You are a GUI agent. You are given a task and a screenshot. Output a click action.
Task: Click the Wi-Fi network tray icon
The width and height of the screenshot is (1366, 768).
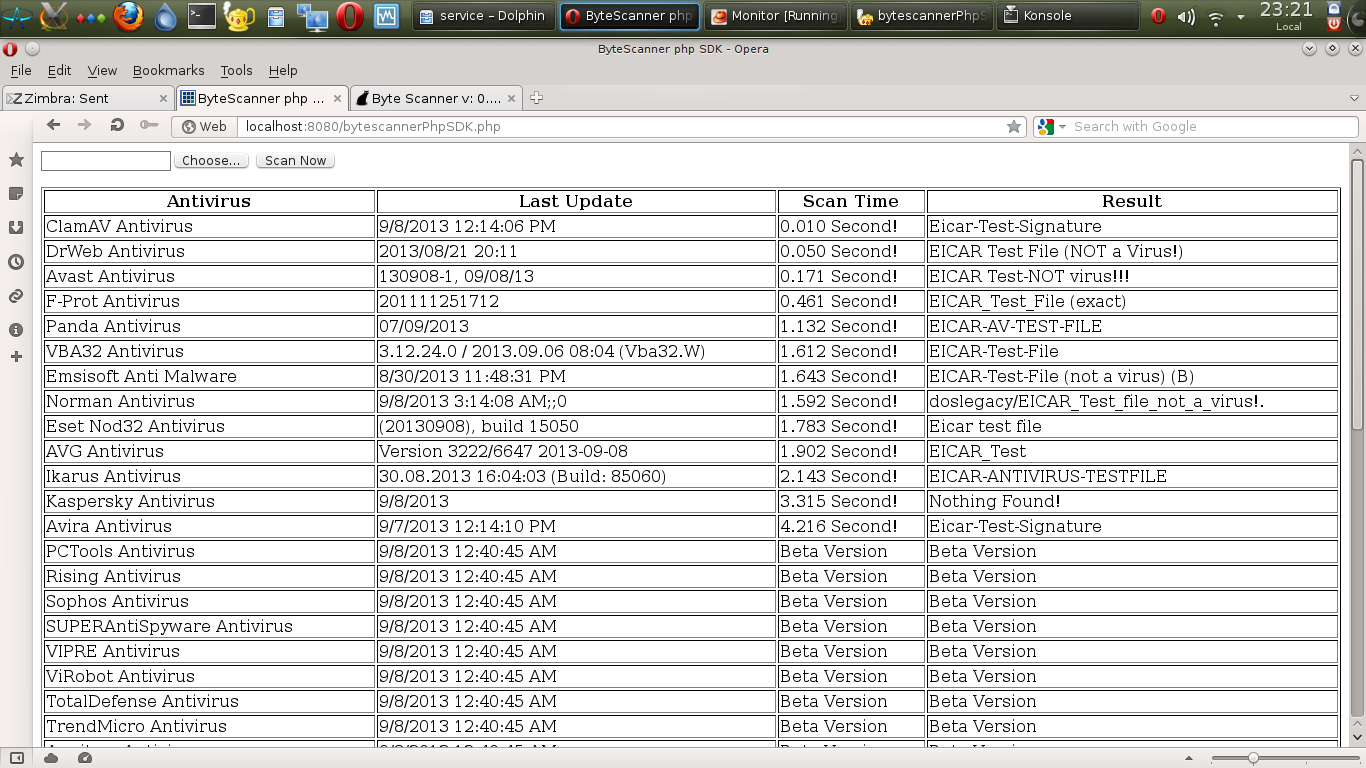click(x=1216, y=17)
